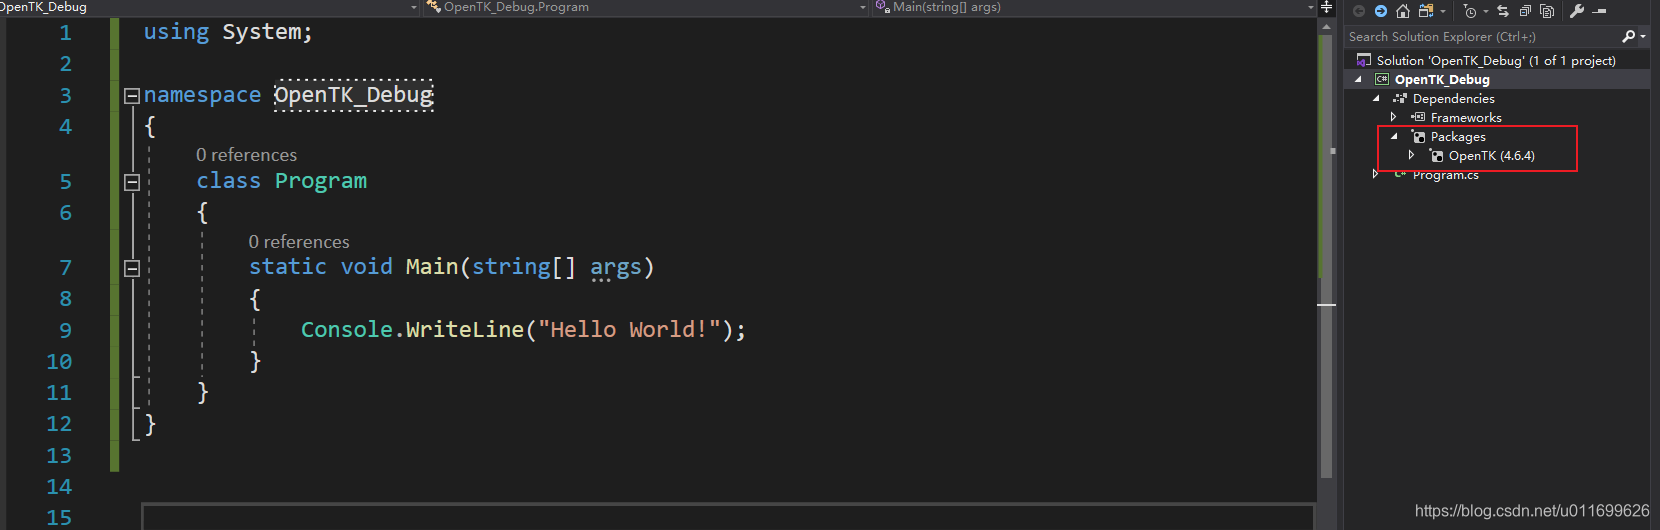Open the pending changes filter dropdown arrow
1660x530 pixels.
click(x=1486, y=12)
